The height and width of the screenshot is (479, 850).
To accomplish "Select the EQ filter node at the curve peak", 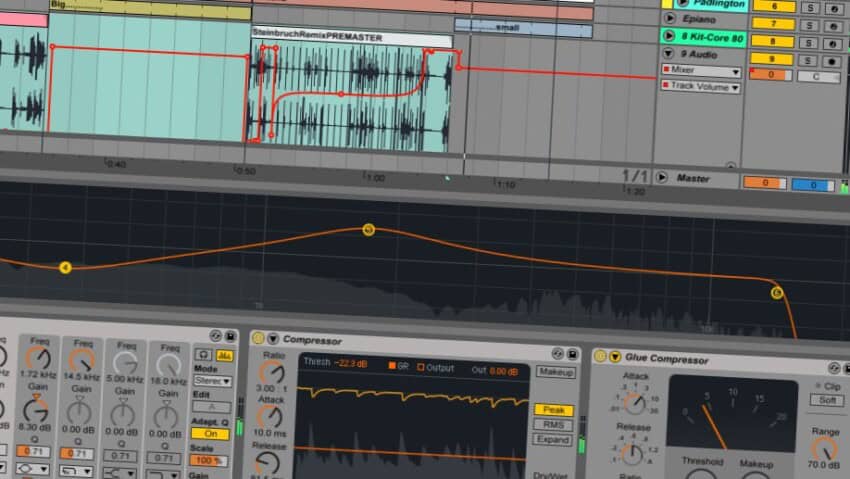I will tap(369, 230).
